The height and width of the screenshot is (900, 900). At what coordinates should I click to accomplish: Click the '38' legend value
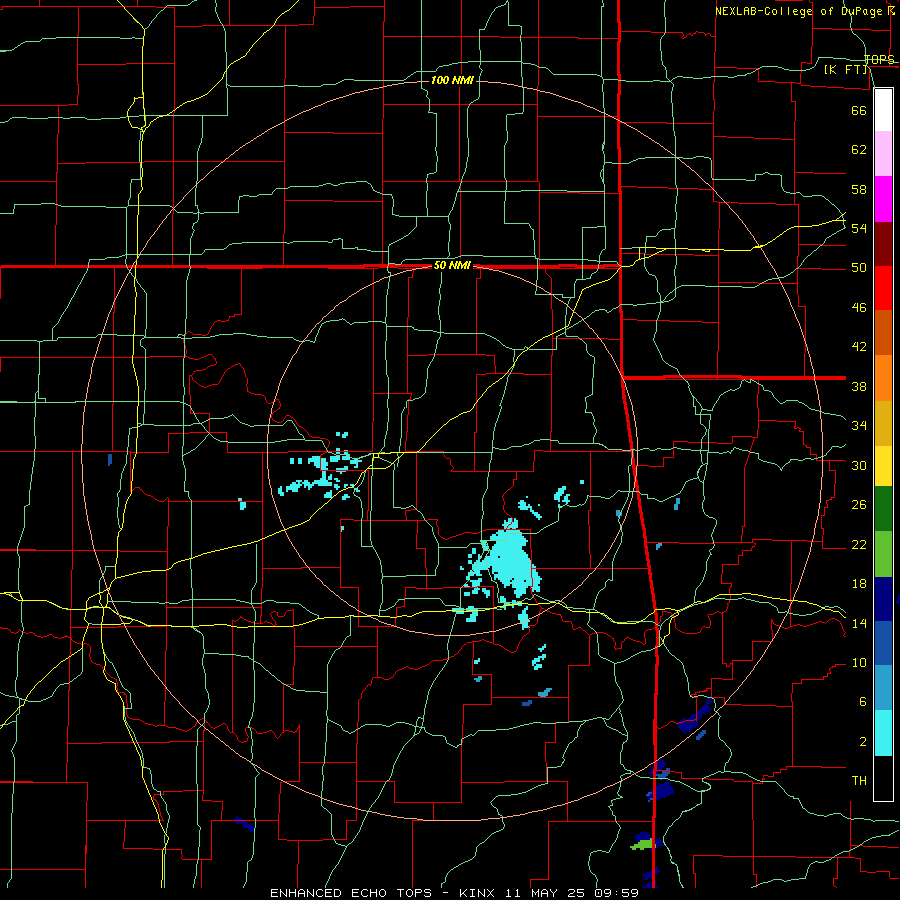859,386
